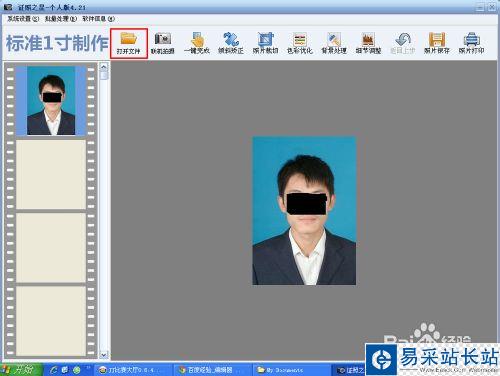Select the 倾斜矫正 tilt correction tool
500x376 pixels.
231,43
